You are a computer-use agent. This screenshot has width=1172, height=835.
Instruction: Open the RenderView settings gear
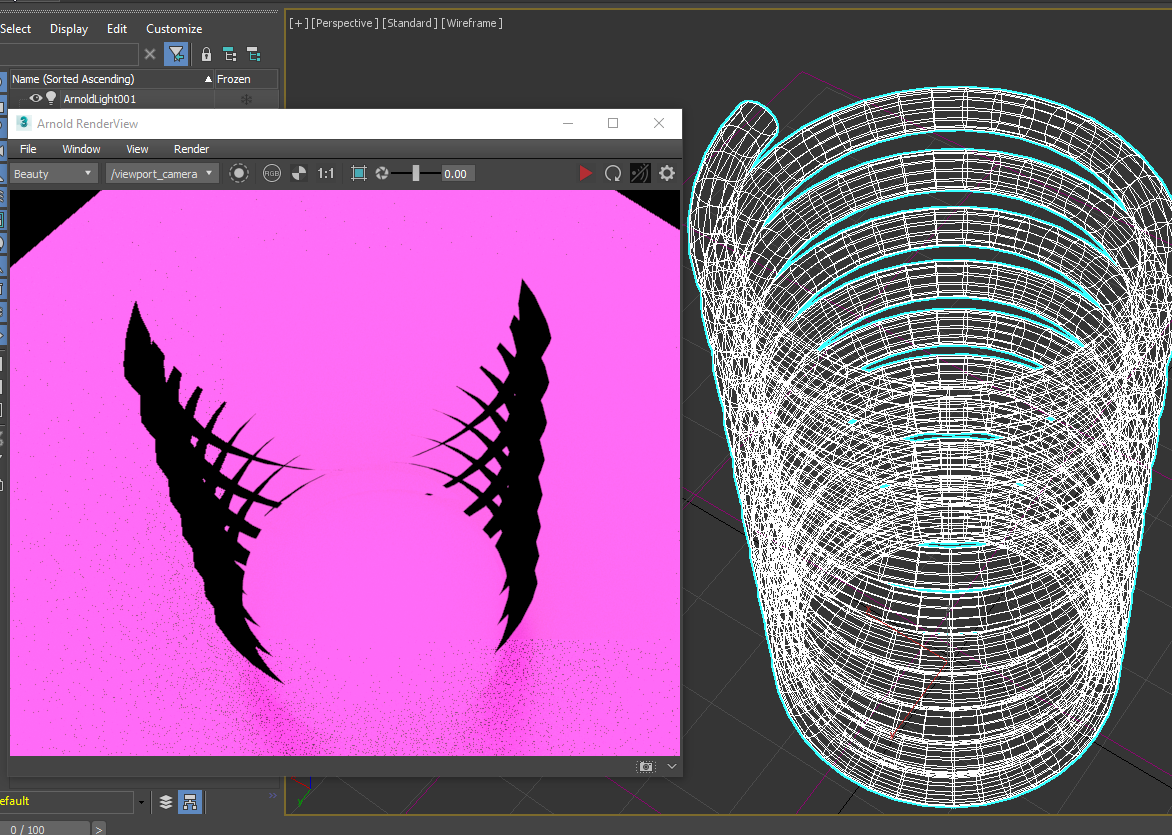point(667,173)
